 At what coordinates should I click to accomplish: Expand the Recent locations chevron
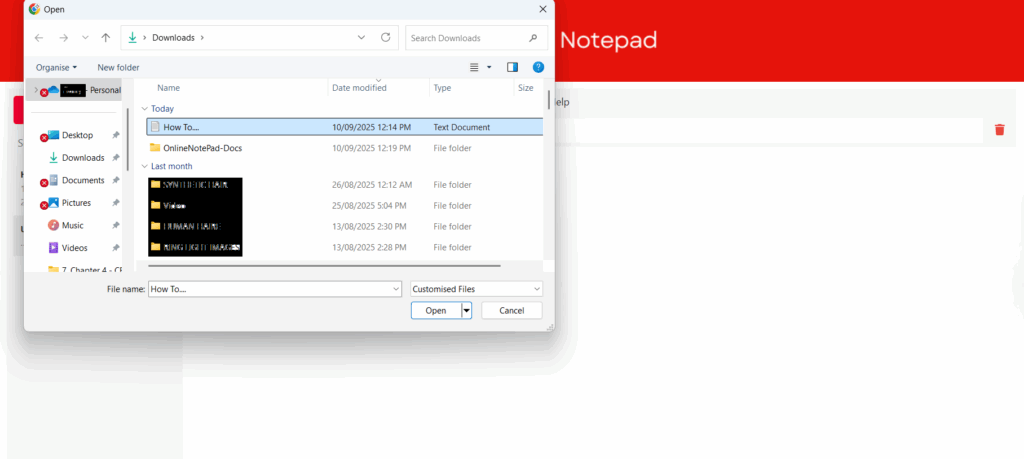click(84, 38)
